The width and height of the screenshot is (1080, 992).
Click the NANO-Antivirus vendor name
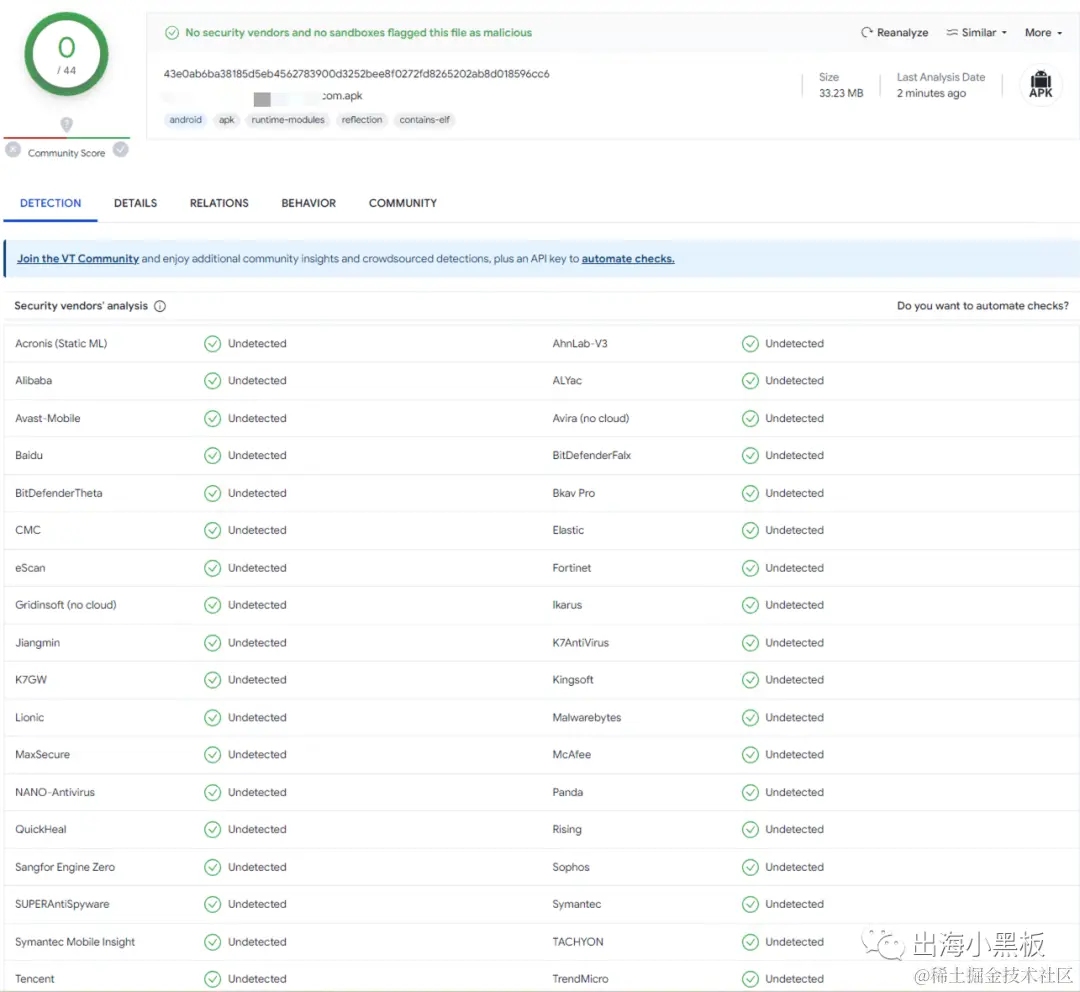click(x=55, y=792)
